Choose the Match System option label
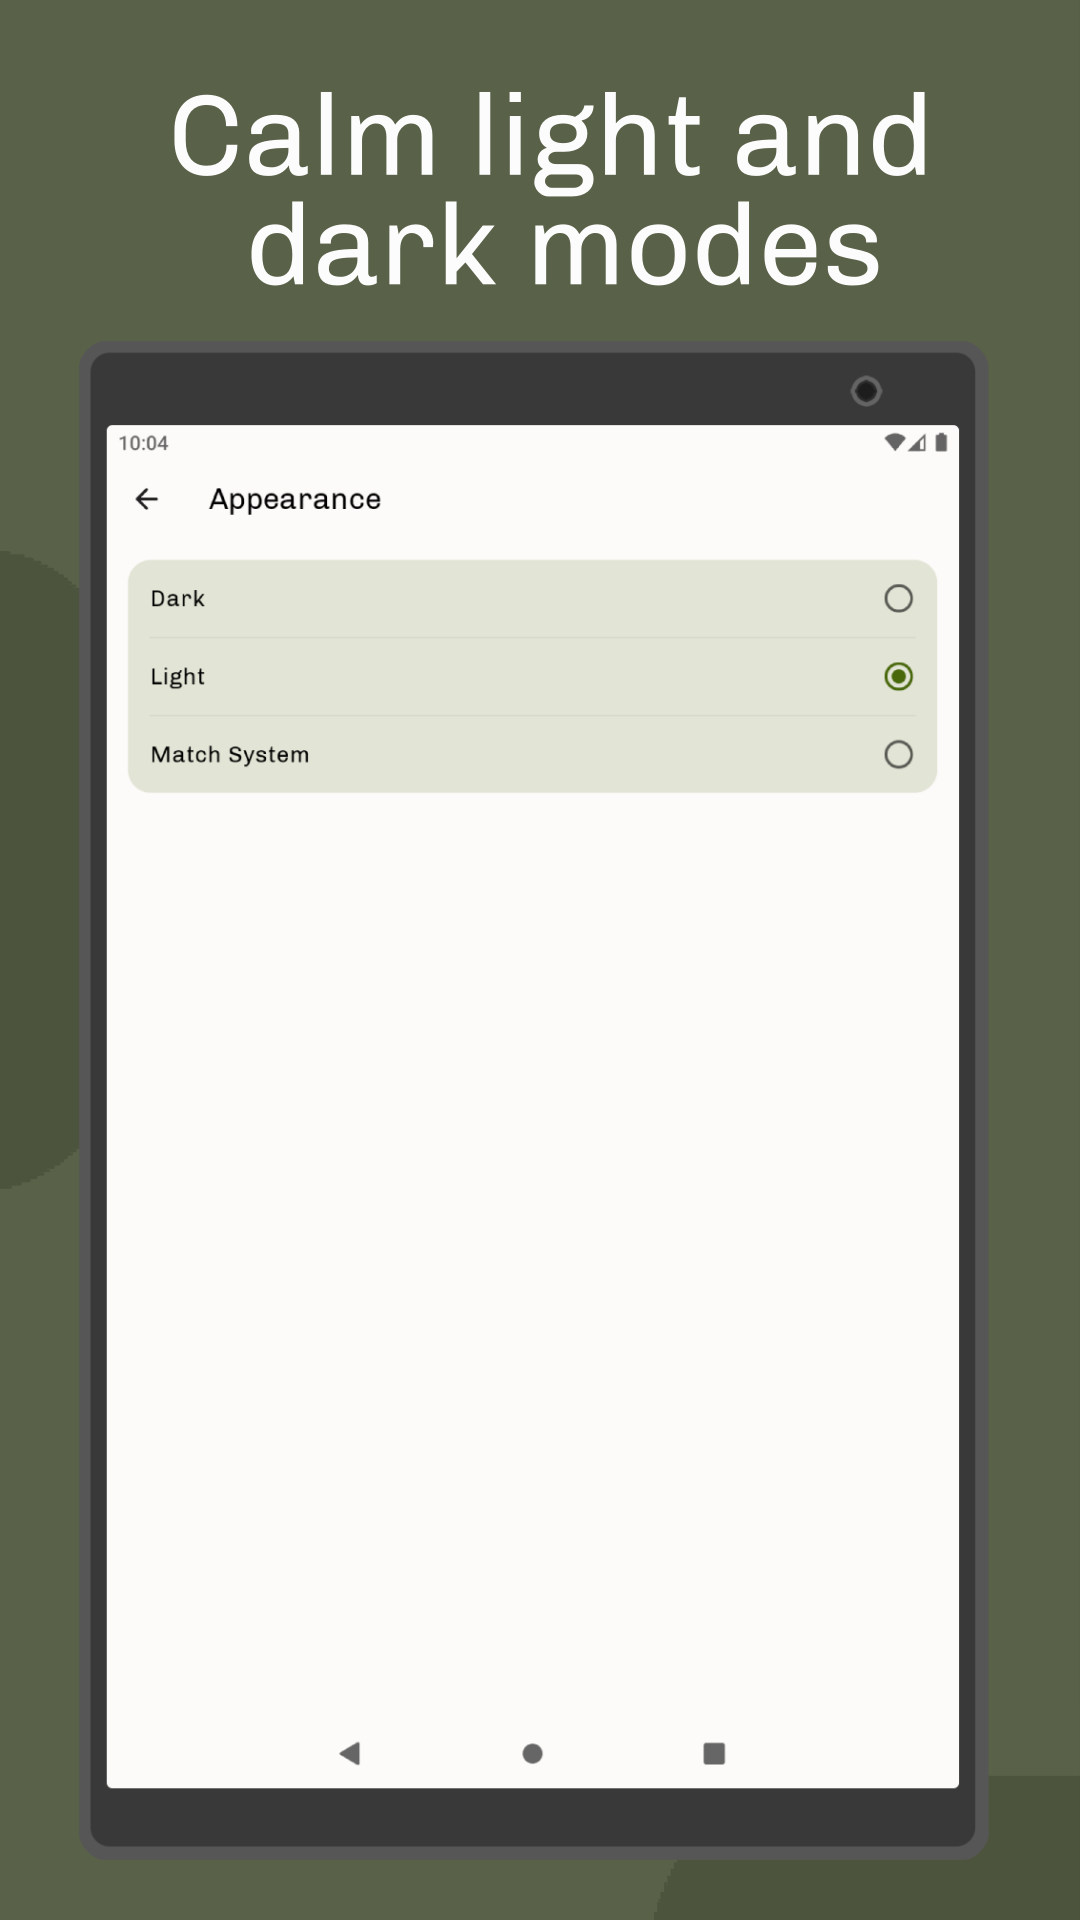Image resolution: width=1080 pixels, height=1920 pixels. point(230,755)
